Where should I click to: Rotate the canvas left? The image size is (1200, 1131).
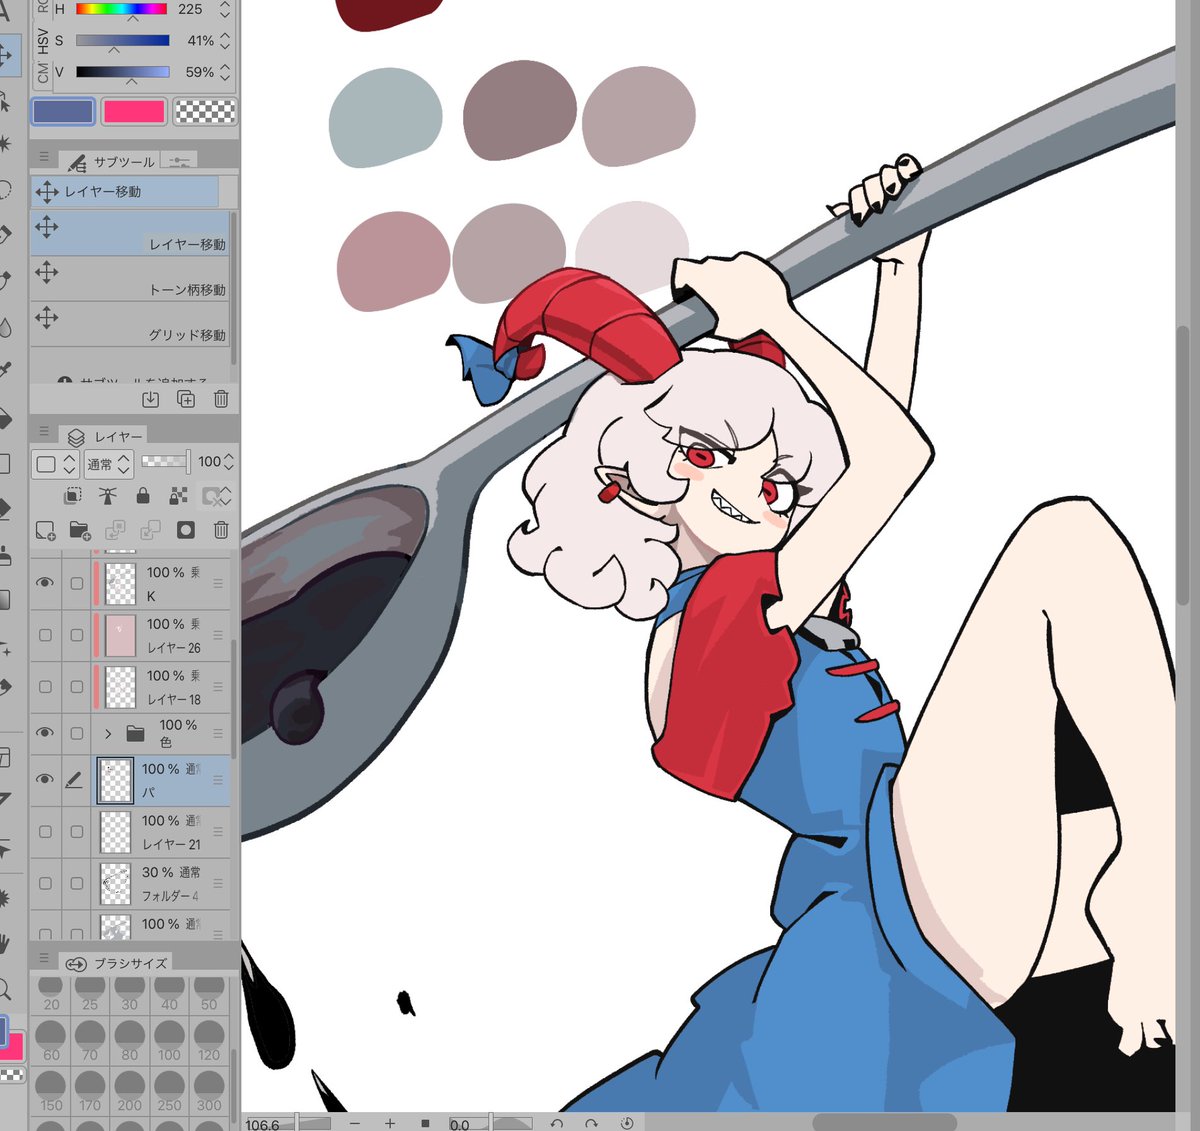pyautogui.click(x=557, y=1123)
